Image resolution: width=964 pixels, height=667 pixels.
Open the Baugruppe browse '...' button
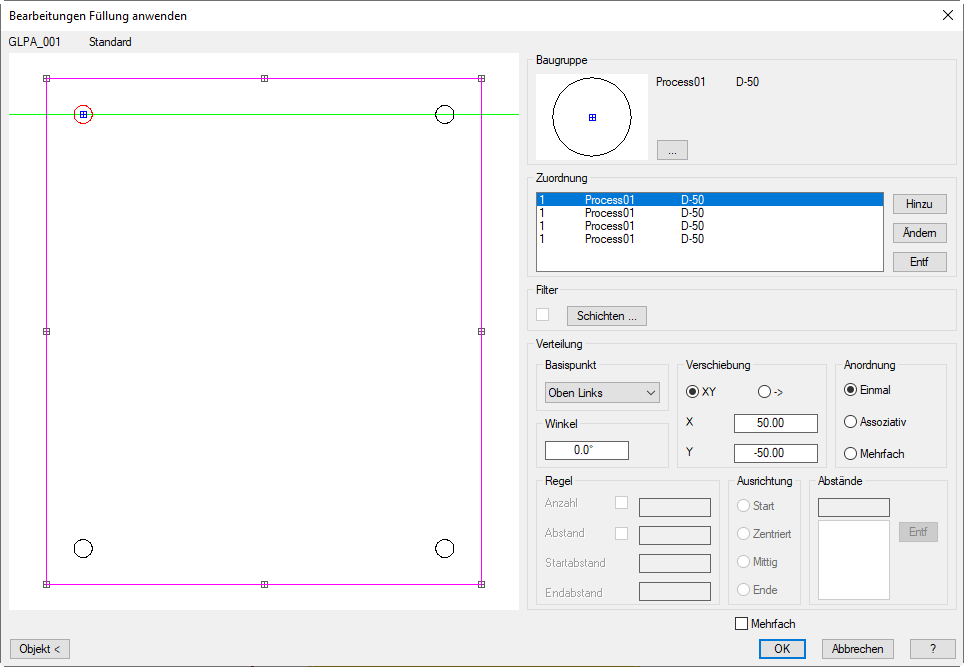[672, 150]
